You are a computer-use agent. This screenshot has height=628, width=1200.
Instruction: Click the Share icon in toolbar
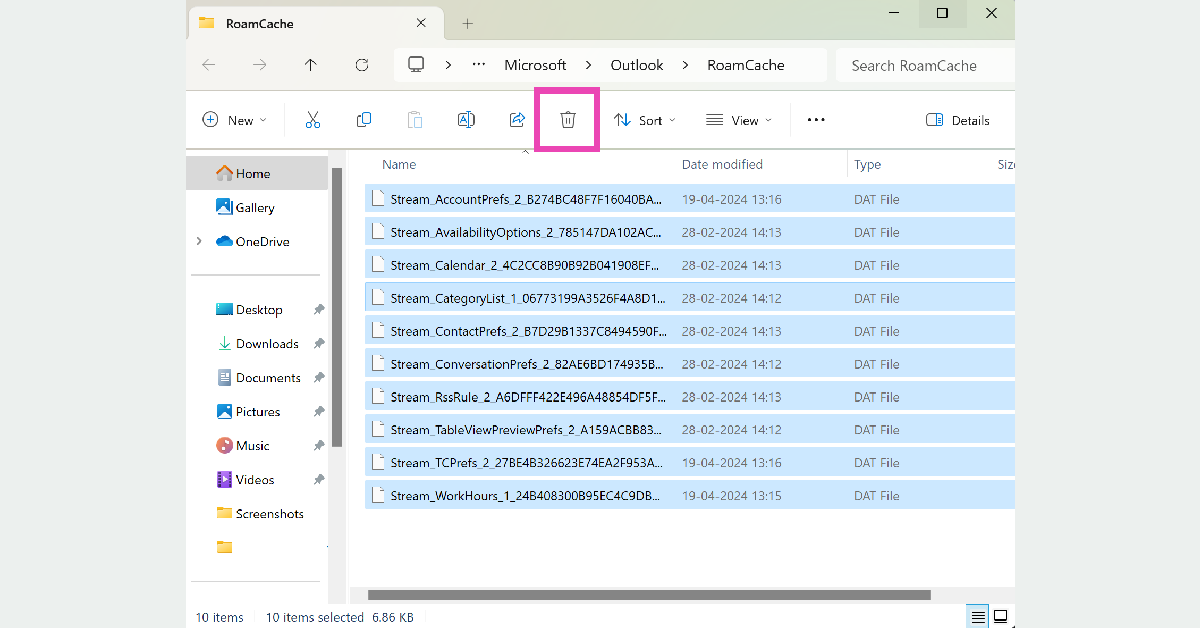517,120
